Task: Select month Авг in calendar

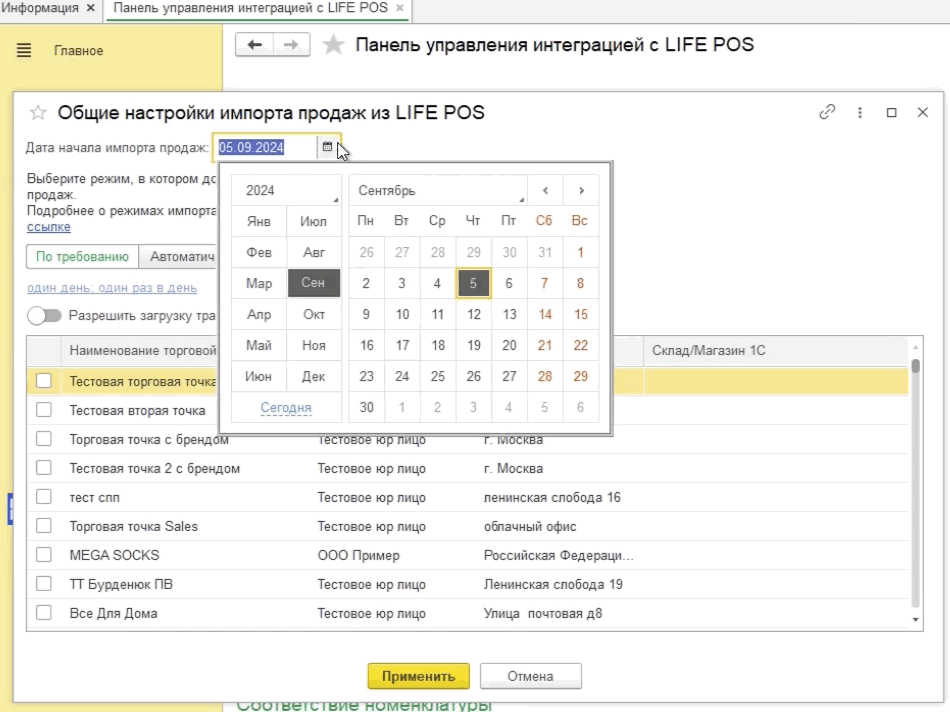Action: 313,252
